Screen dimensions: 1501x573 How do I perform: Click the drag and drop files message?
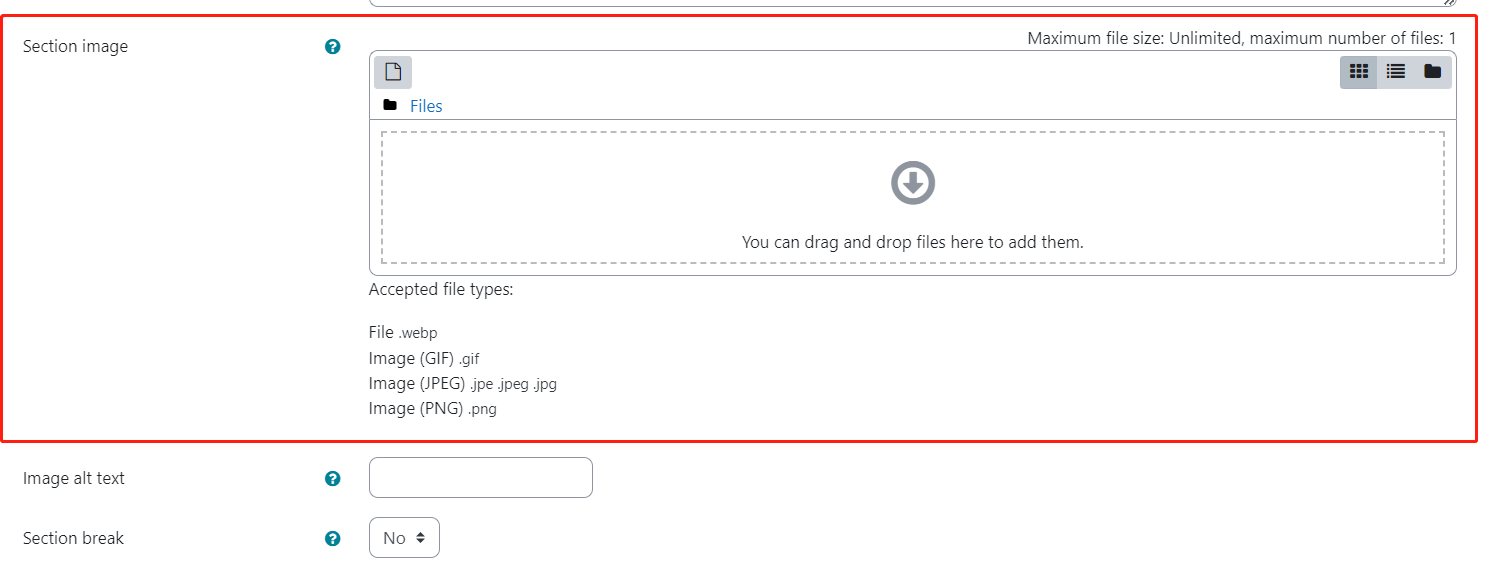(x=912, y=242)
